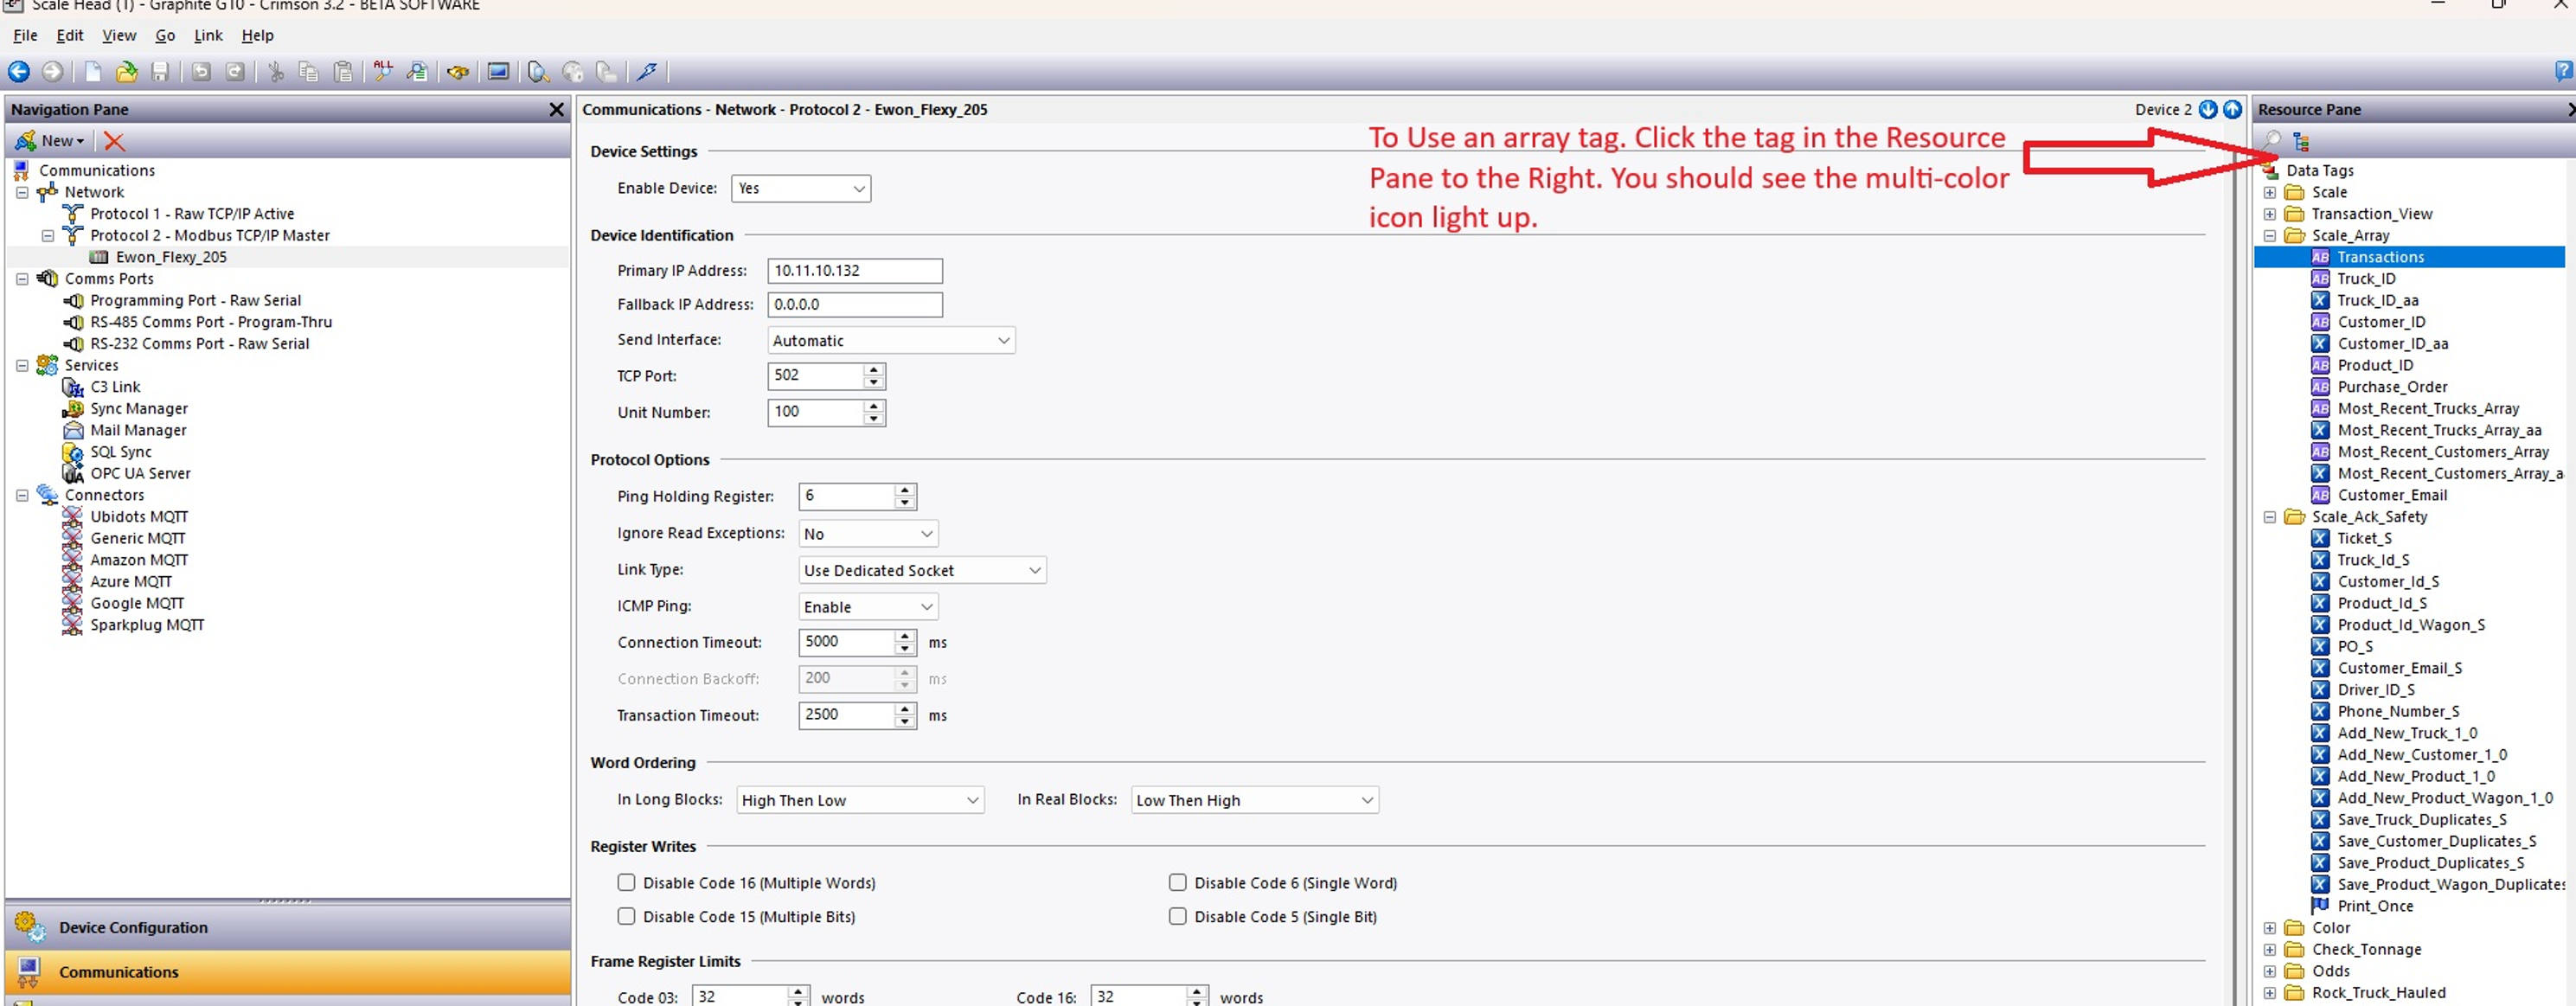Click the Primary IP Address field
2576x1006 pixels.
click(x=855, y=270)
